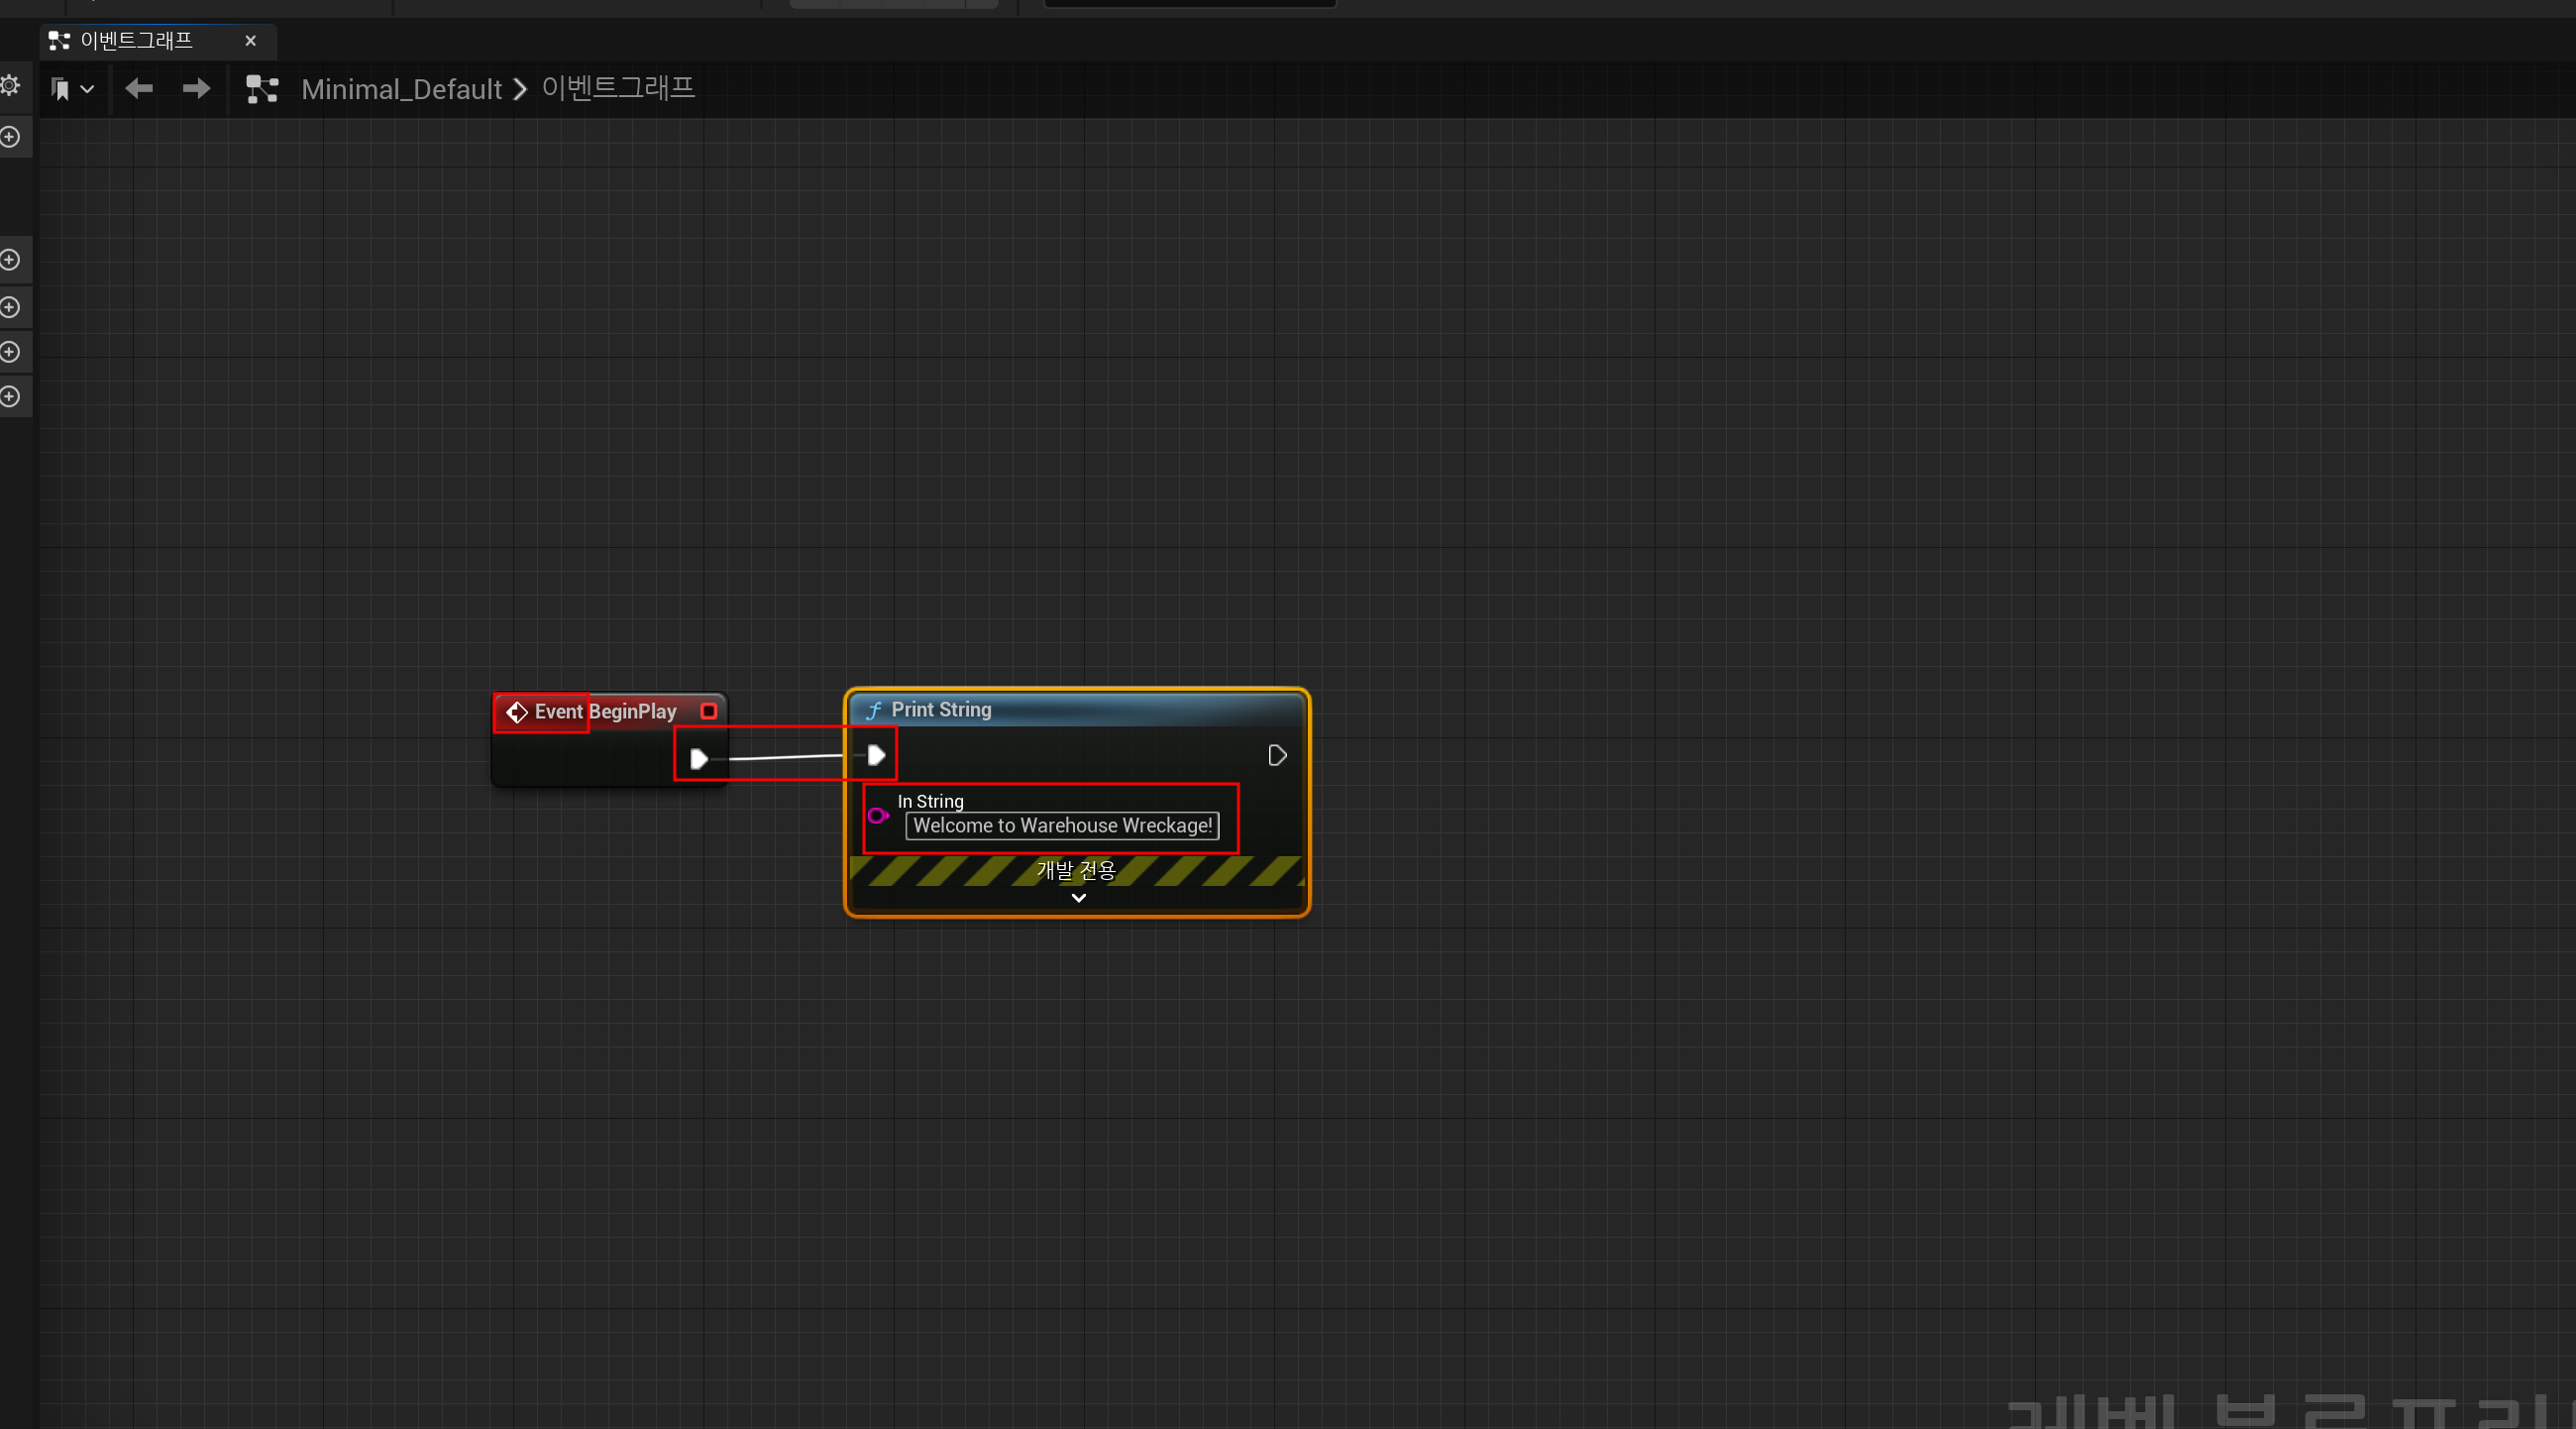
Task: Click the Minimal_Default breadcrumb link
Action: (x=401, y=90)
